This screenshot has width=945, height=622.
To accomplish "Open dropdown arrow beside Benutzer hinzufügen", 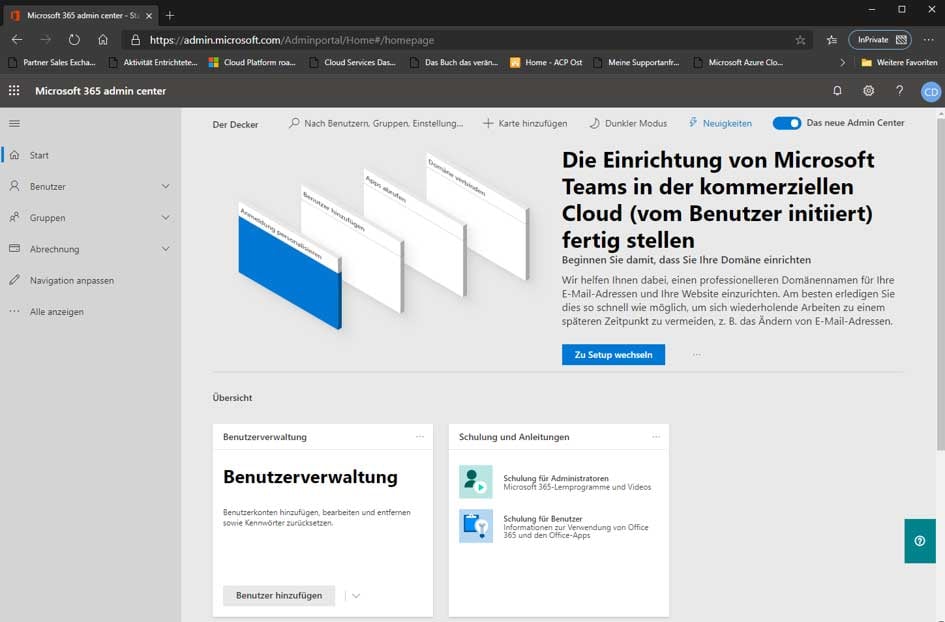I will click(356, 595).
